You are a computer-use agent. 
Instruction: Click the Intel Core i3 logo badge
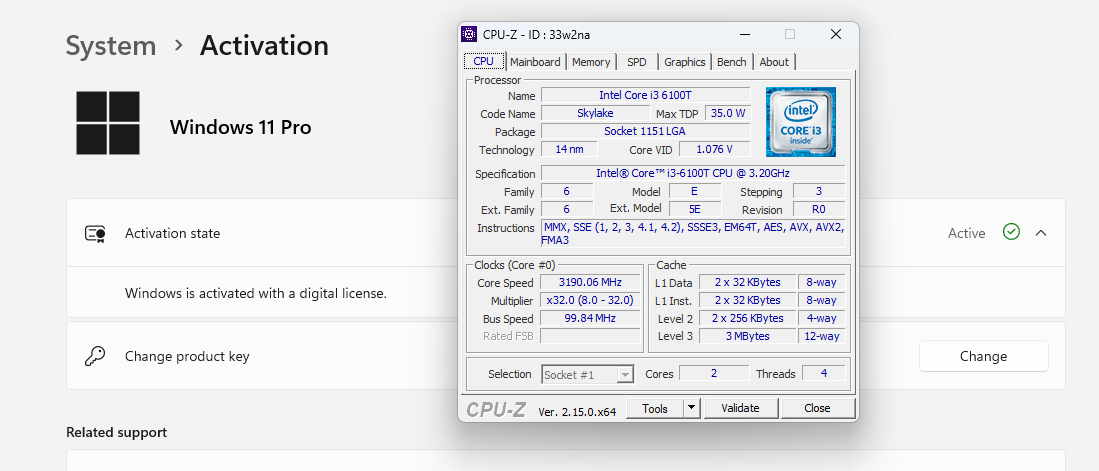(800, 122)
